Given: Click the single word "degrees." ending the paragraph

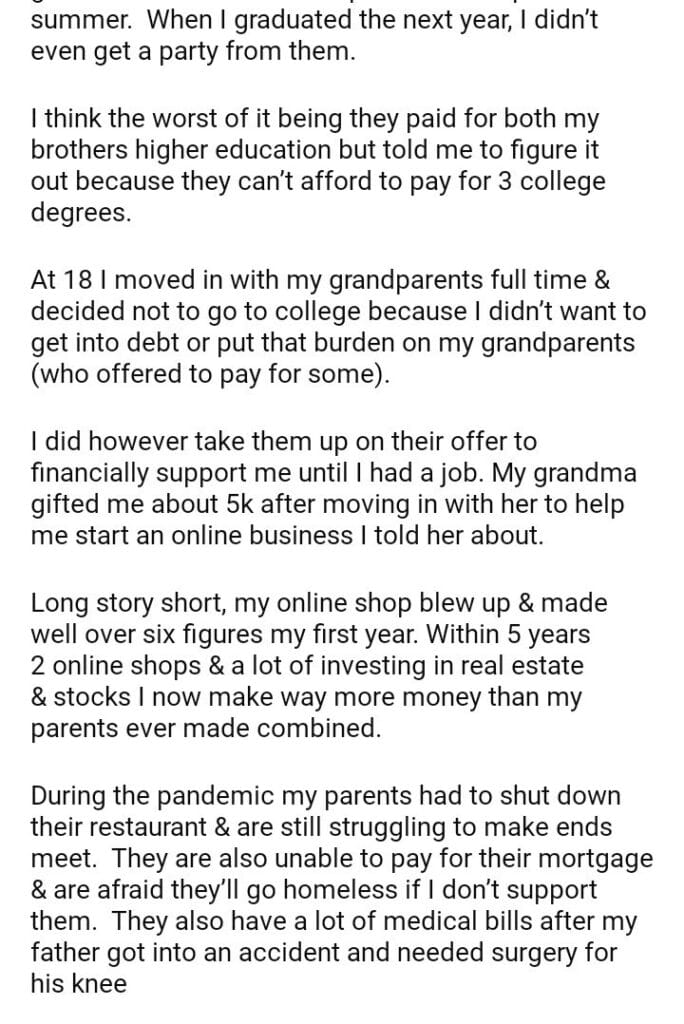Looking at the screenshot, I should point(81,214).
